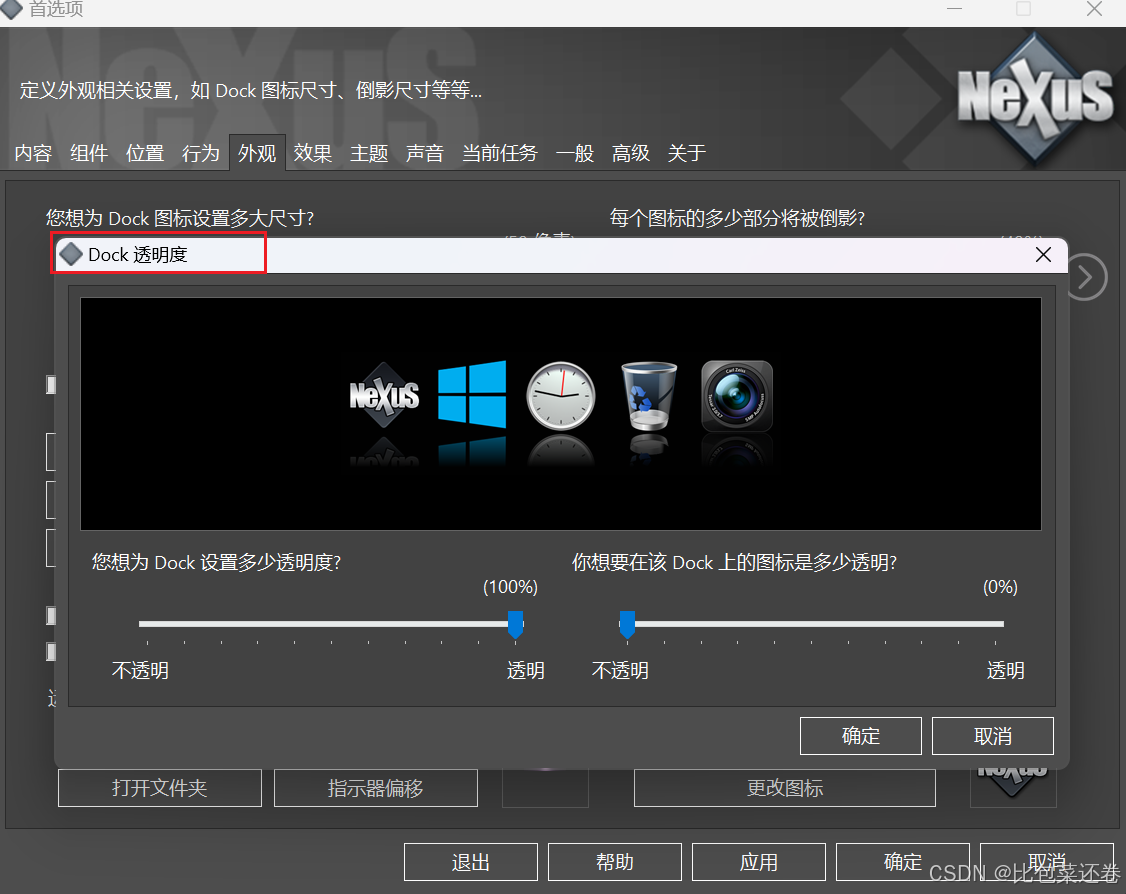Click the icon transparency slider thumb
The image size is (1126, 894).
click(x=627, y=624)
